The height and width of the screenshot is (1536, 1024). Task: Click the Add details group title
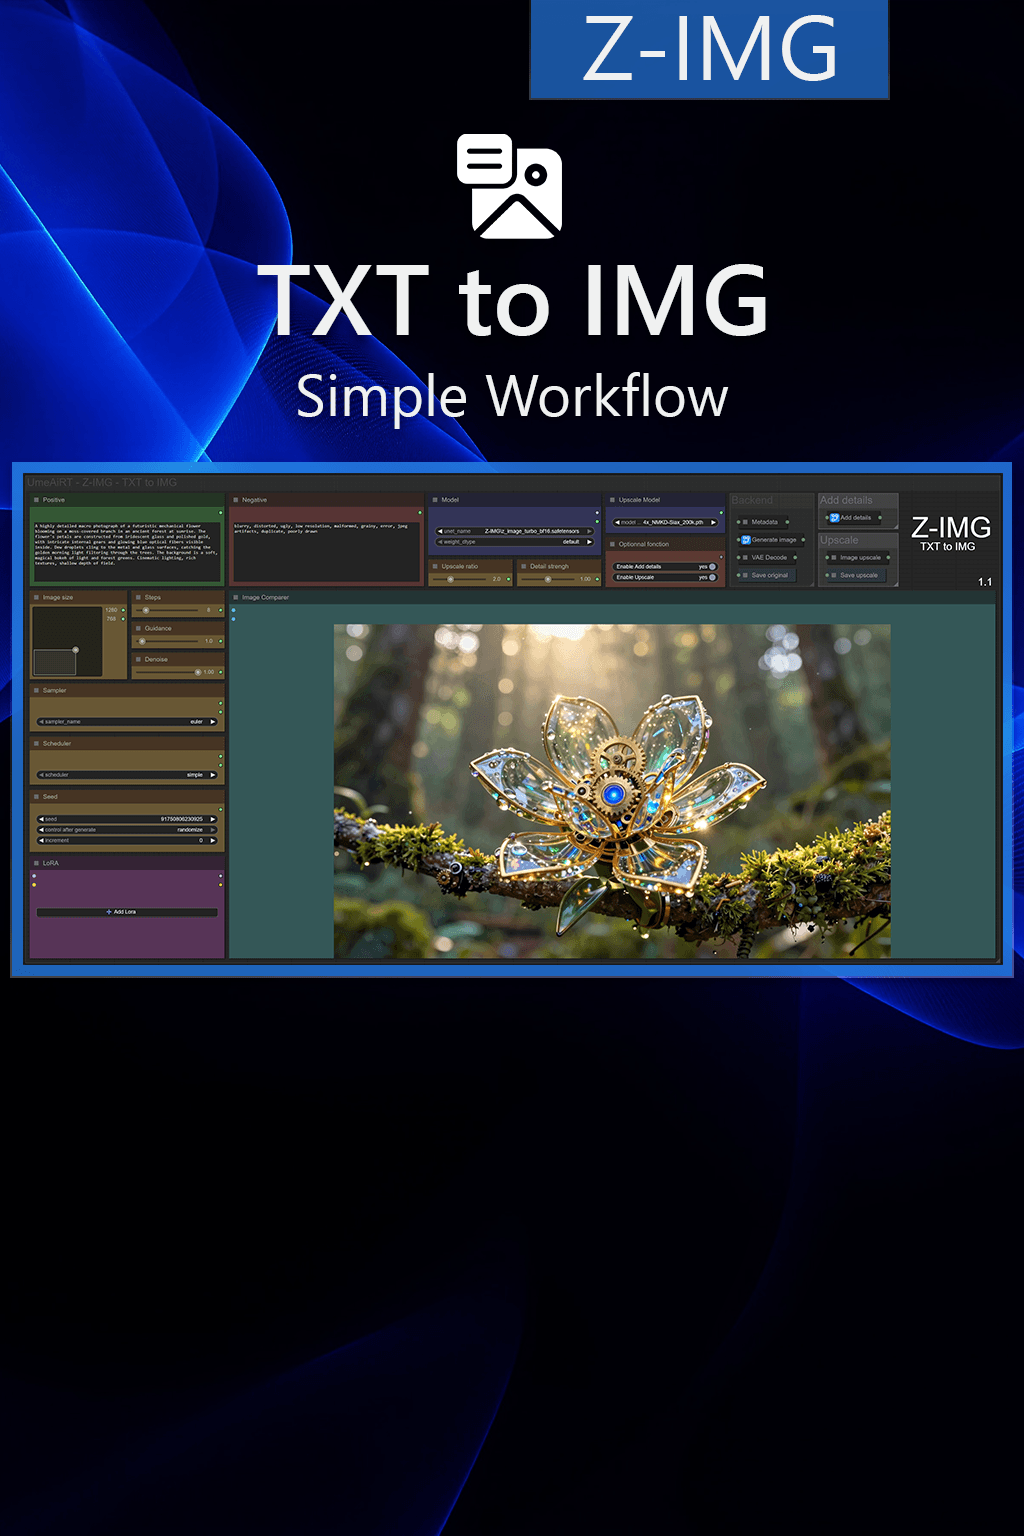[x=846, y=500]
